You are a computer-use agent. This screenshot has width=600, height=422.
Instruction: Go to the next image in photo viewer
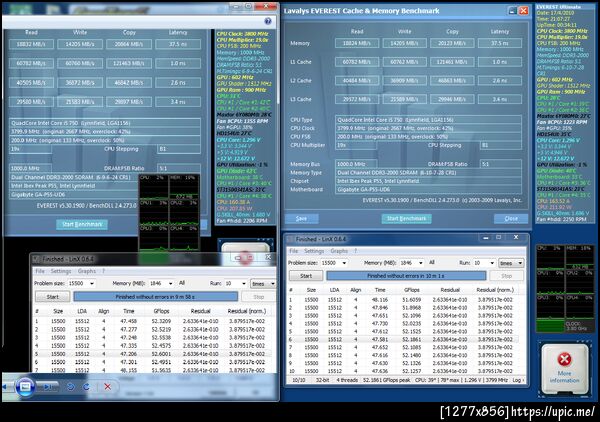pyautogui.click(x=47, y=387)
